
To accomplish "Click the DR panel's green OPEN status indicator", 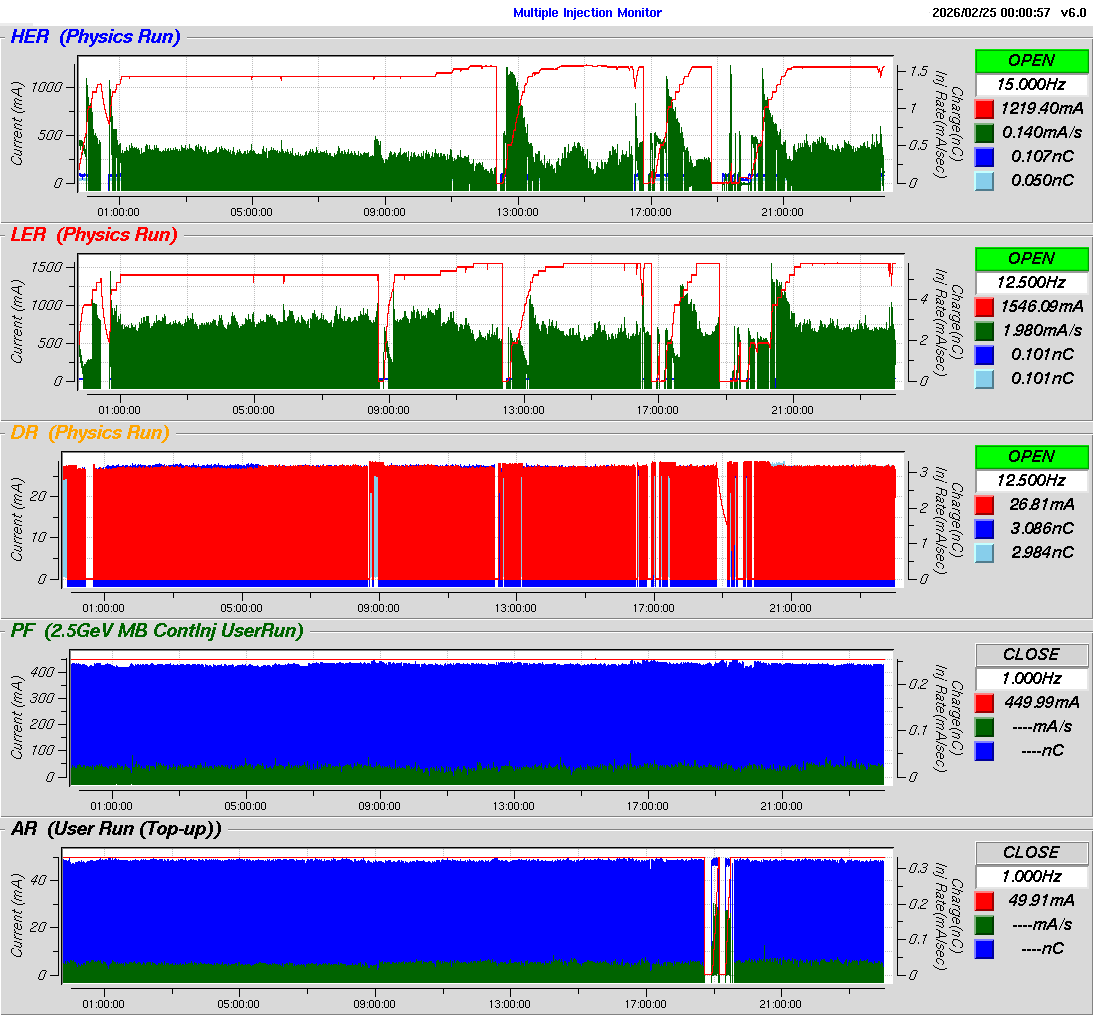I will click(x=1031, y=456).
